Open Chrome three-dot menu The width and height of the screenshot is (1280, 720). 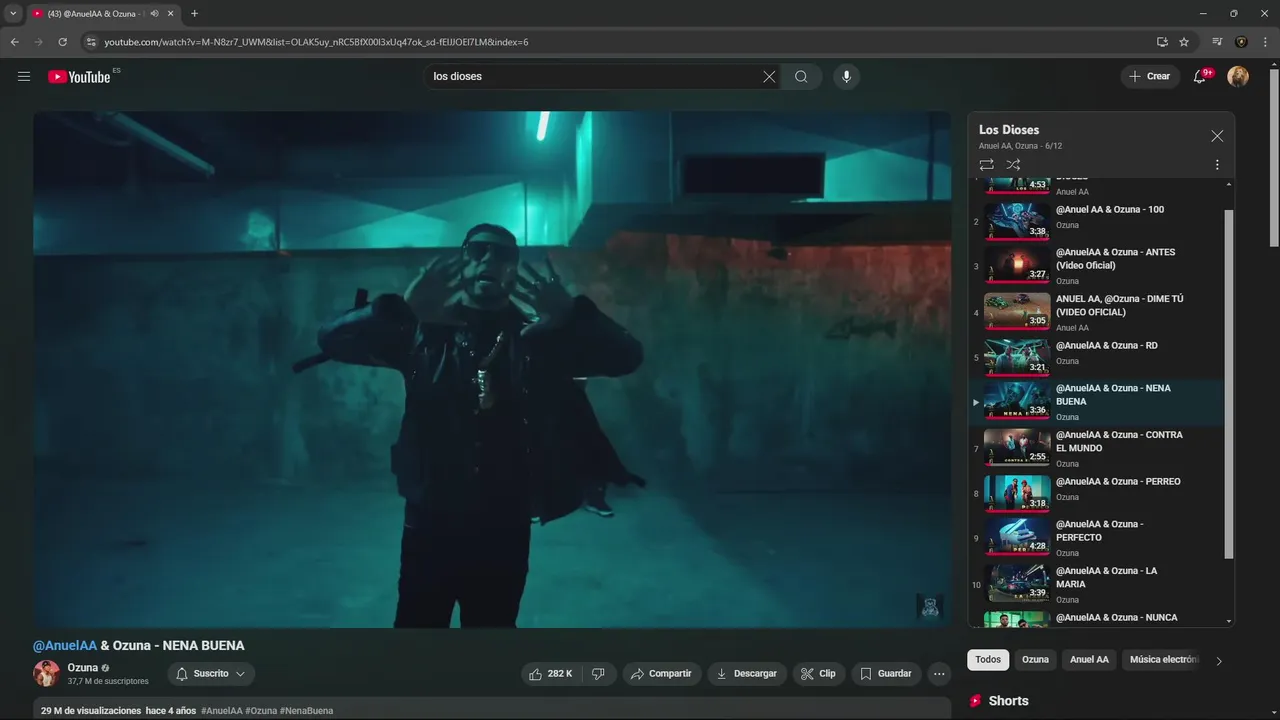click(x=1265, y=42)
